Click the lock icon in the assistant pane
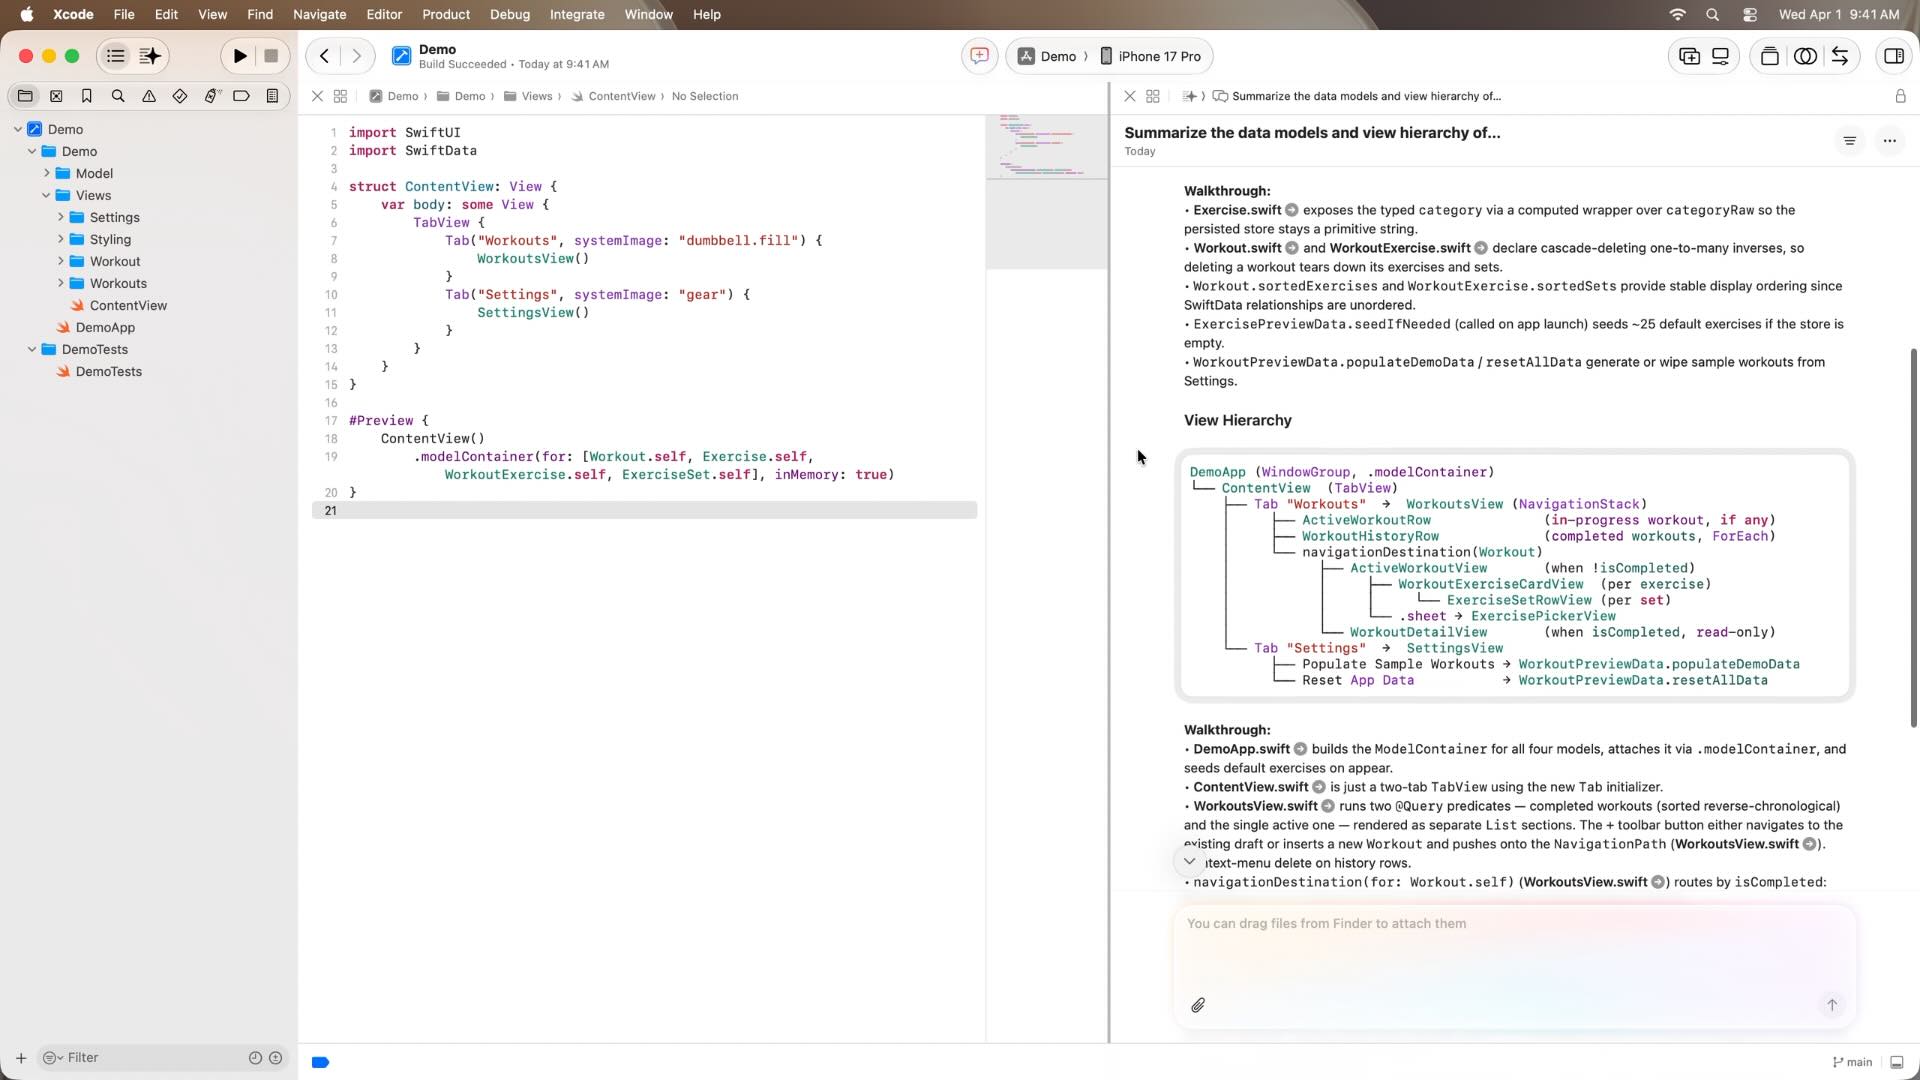Image resolution: width=1920 pixels, height=1080 pixels. pyautogui.click(x=1899, y=96)
